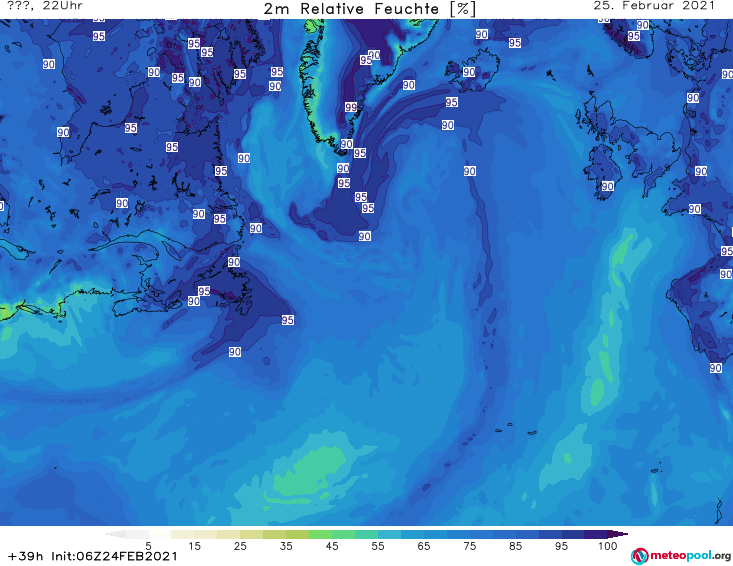Click the '65' colorbar tick label

click(424, 546)
